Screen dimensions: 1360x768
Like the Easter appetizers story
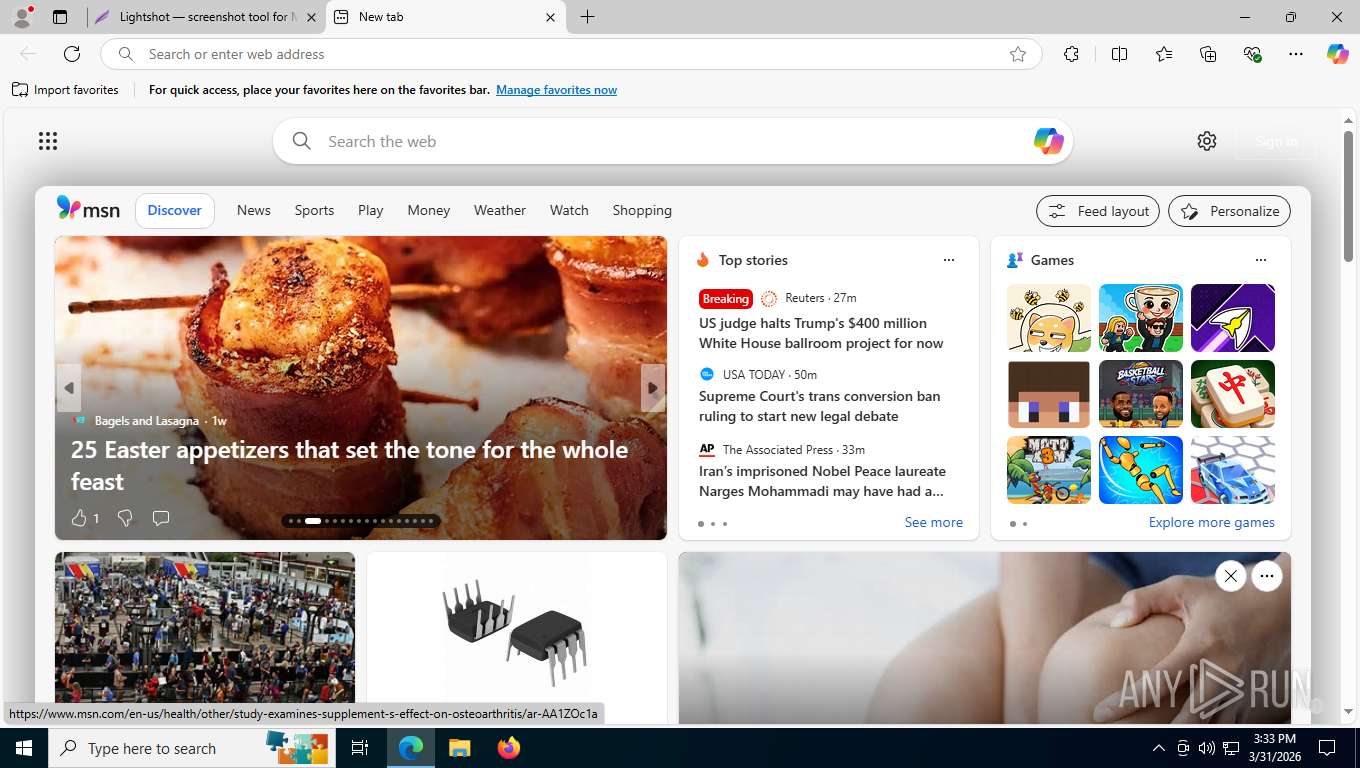pyautogui.click(x=80, y=518)
